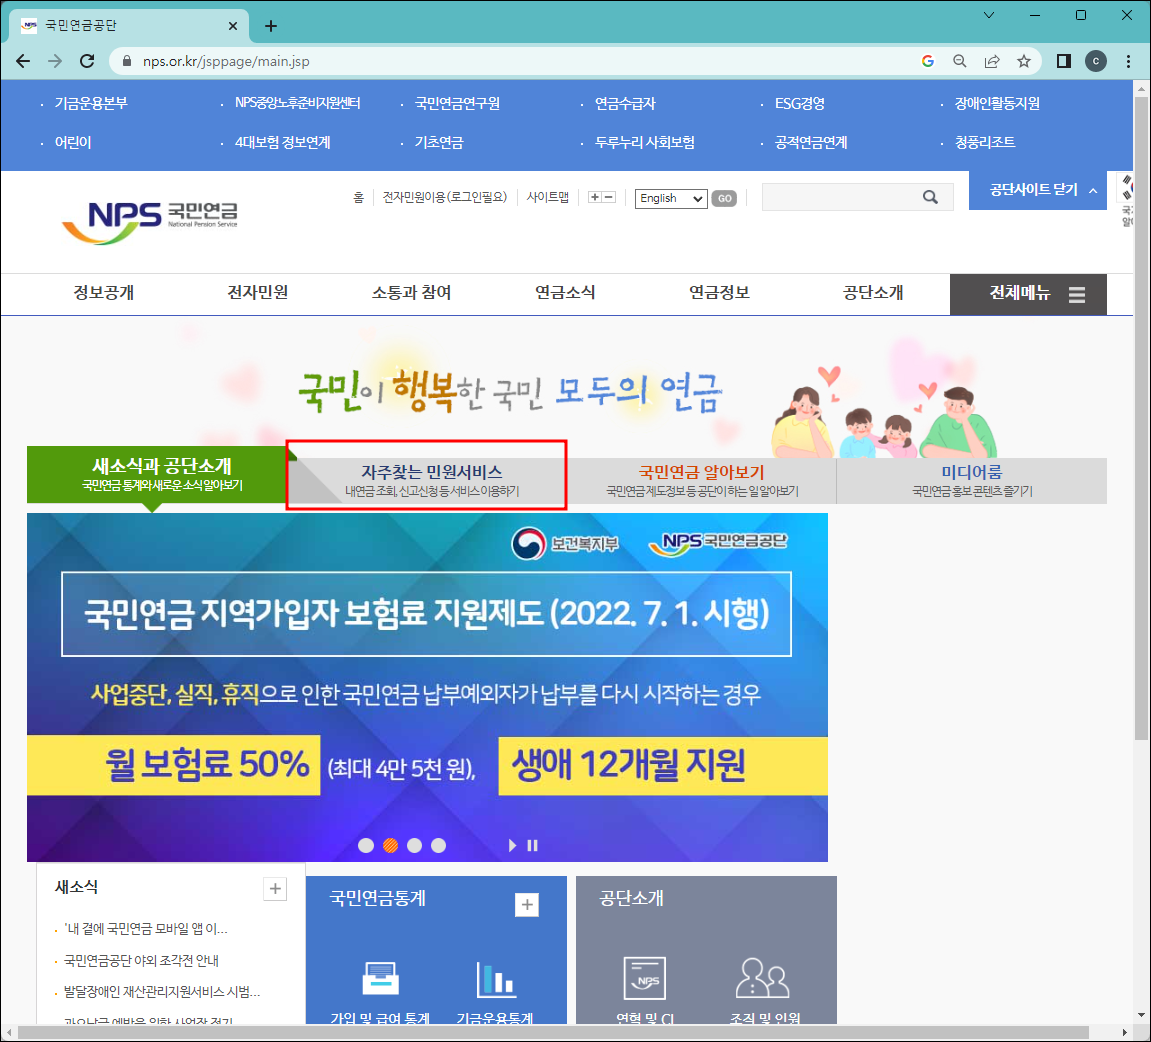
Task: Open the plus icon on 새소식 panel
Action: point(275,888)
